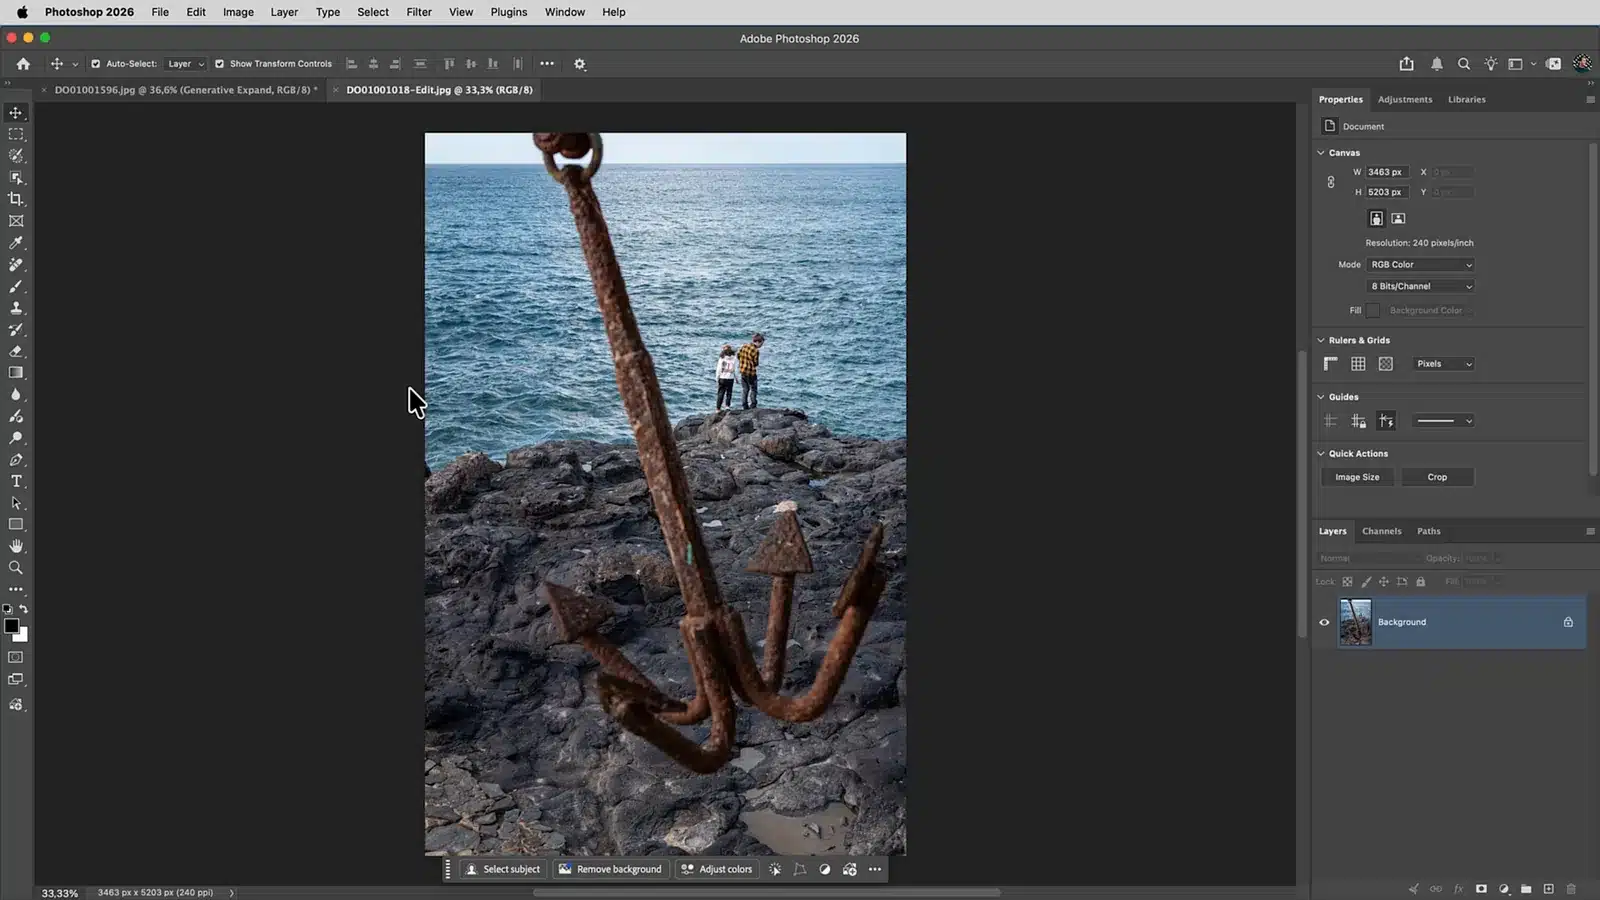Image resolution: width=1600 pixels, height=900 pixels.
Task: Open the 8 Bits/Channel dropdown
Action: tap(1421, 286)
